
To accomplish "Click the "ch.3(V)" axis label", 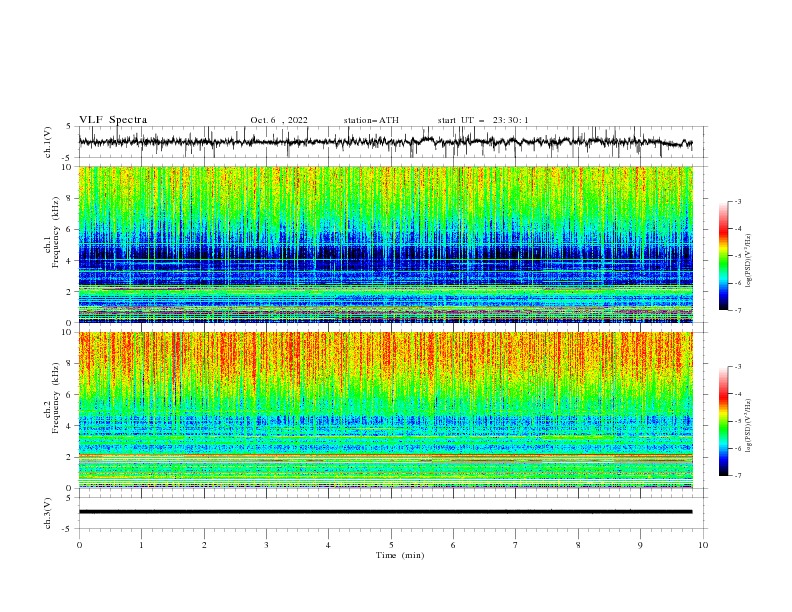I will point(48,513).
